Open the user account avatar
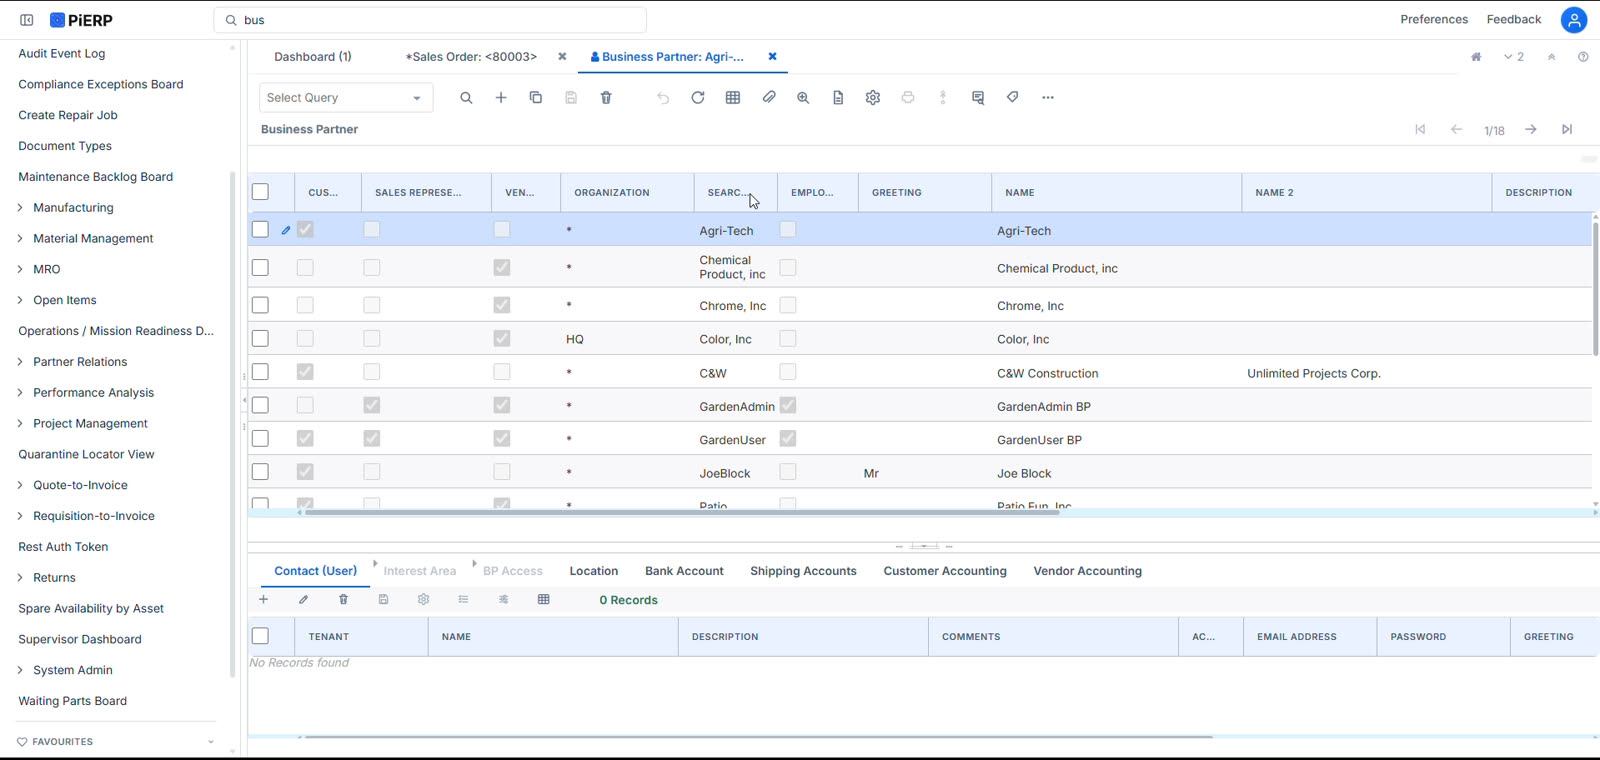 pyautogui.click(x=1574, y=20)
